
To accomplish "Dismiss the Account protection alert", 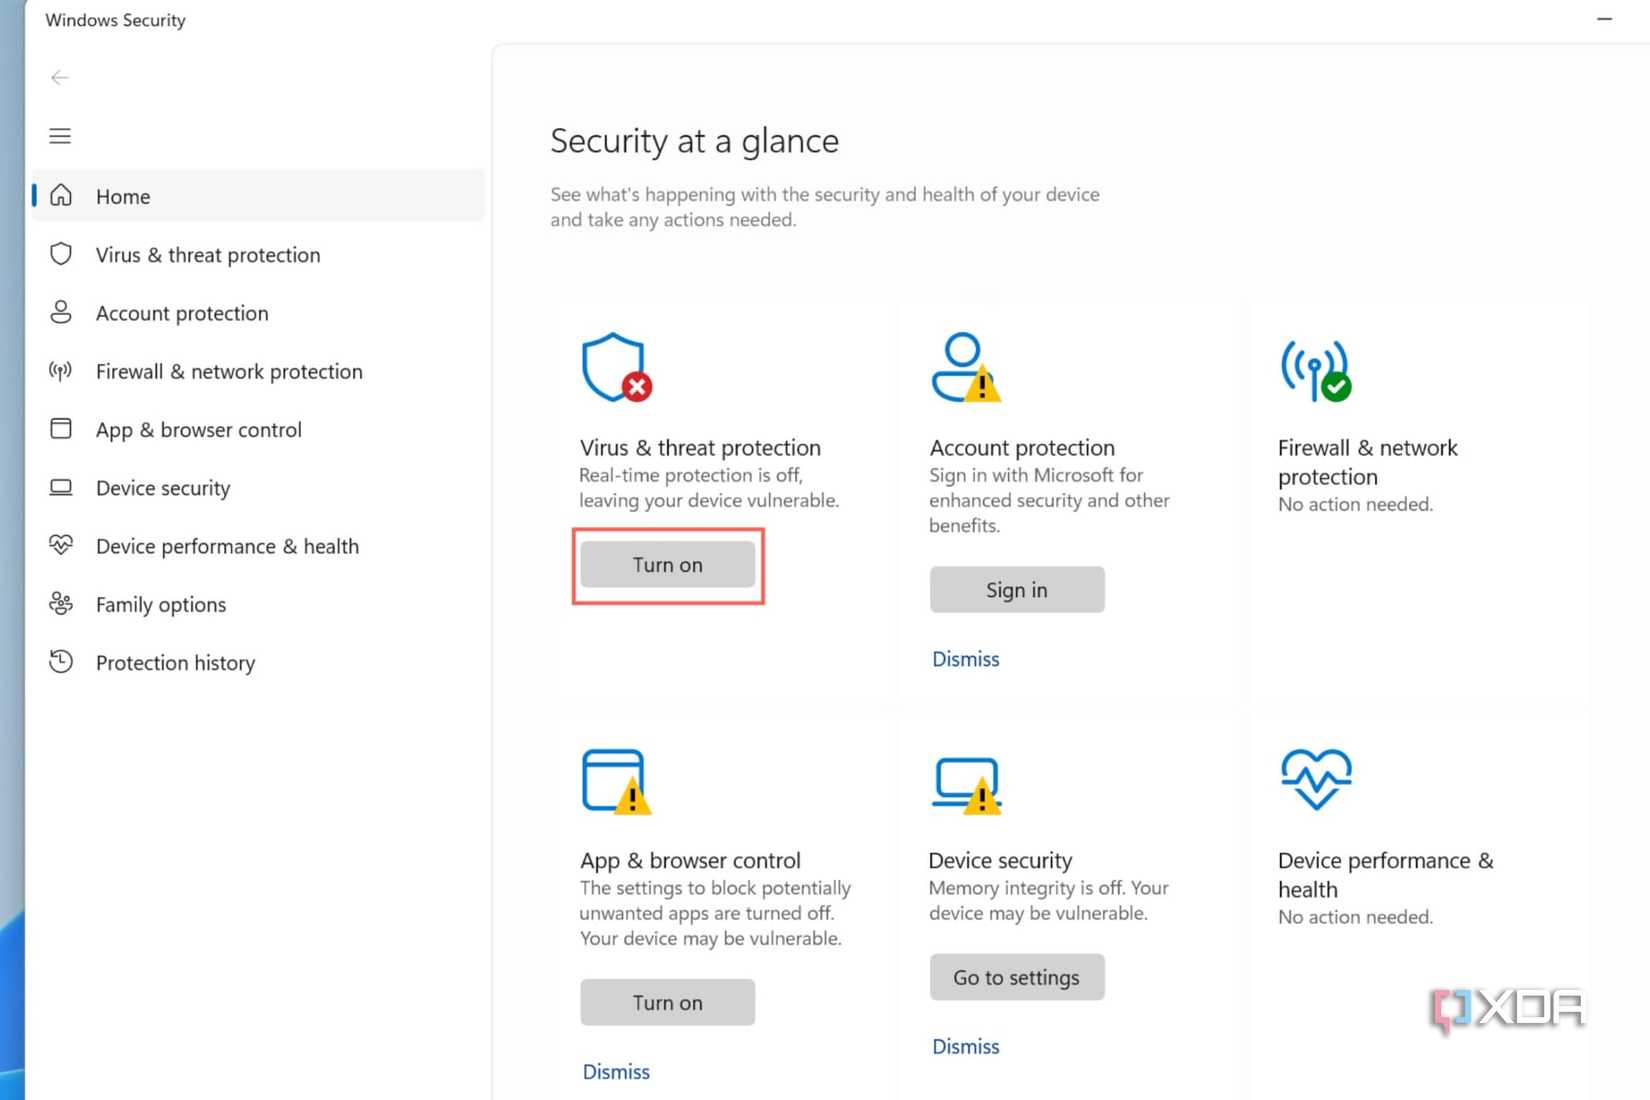I will 964,659.
